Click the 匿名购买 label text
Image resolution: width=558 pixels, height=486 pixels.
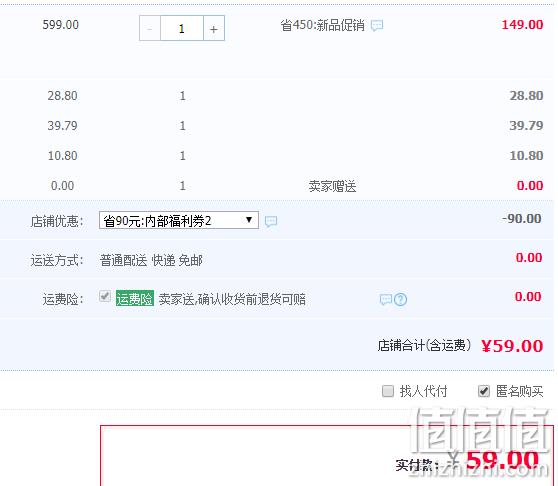(520, 391)
